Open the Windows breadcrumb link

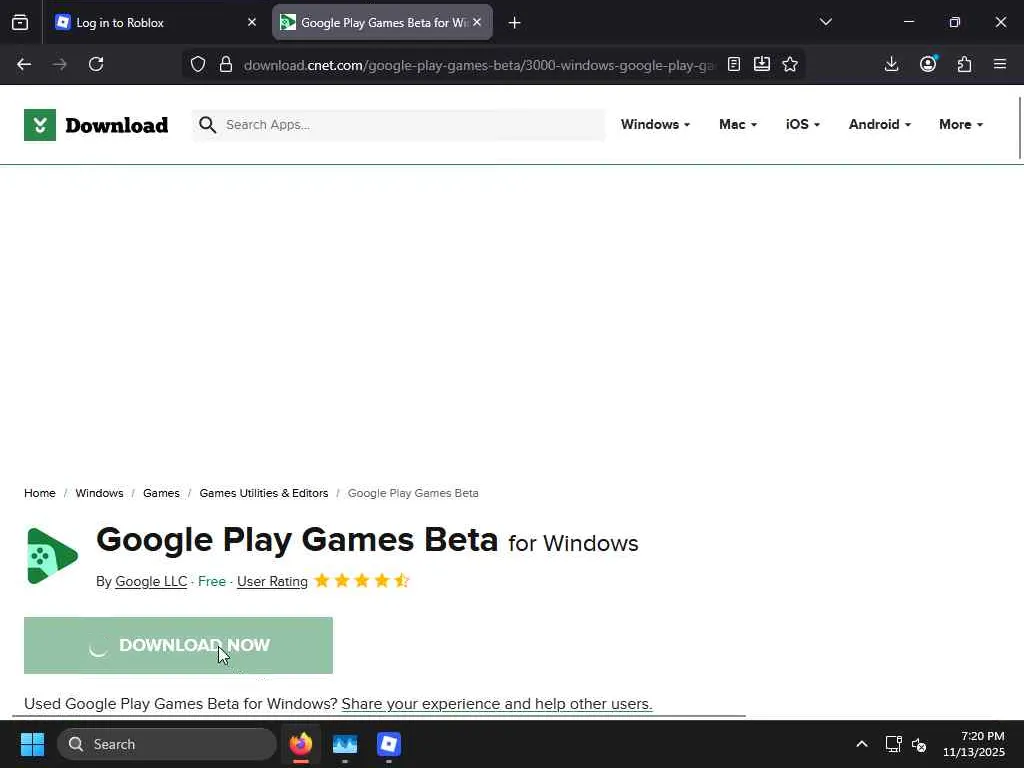pos(99,493)
